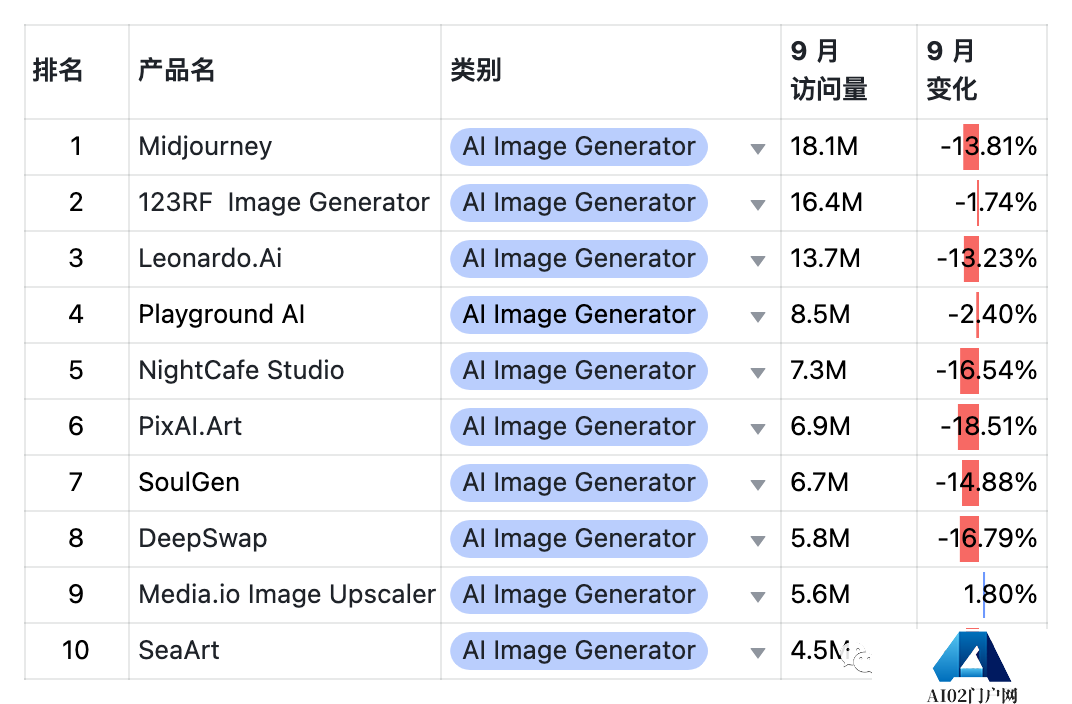Click the AI Image Generator tag in 123RF row
The image size is (1072, 704).
click(578, 202)
